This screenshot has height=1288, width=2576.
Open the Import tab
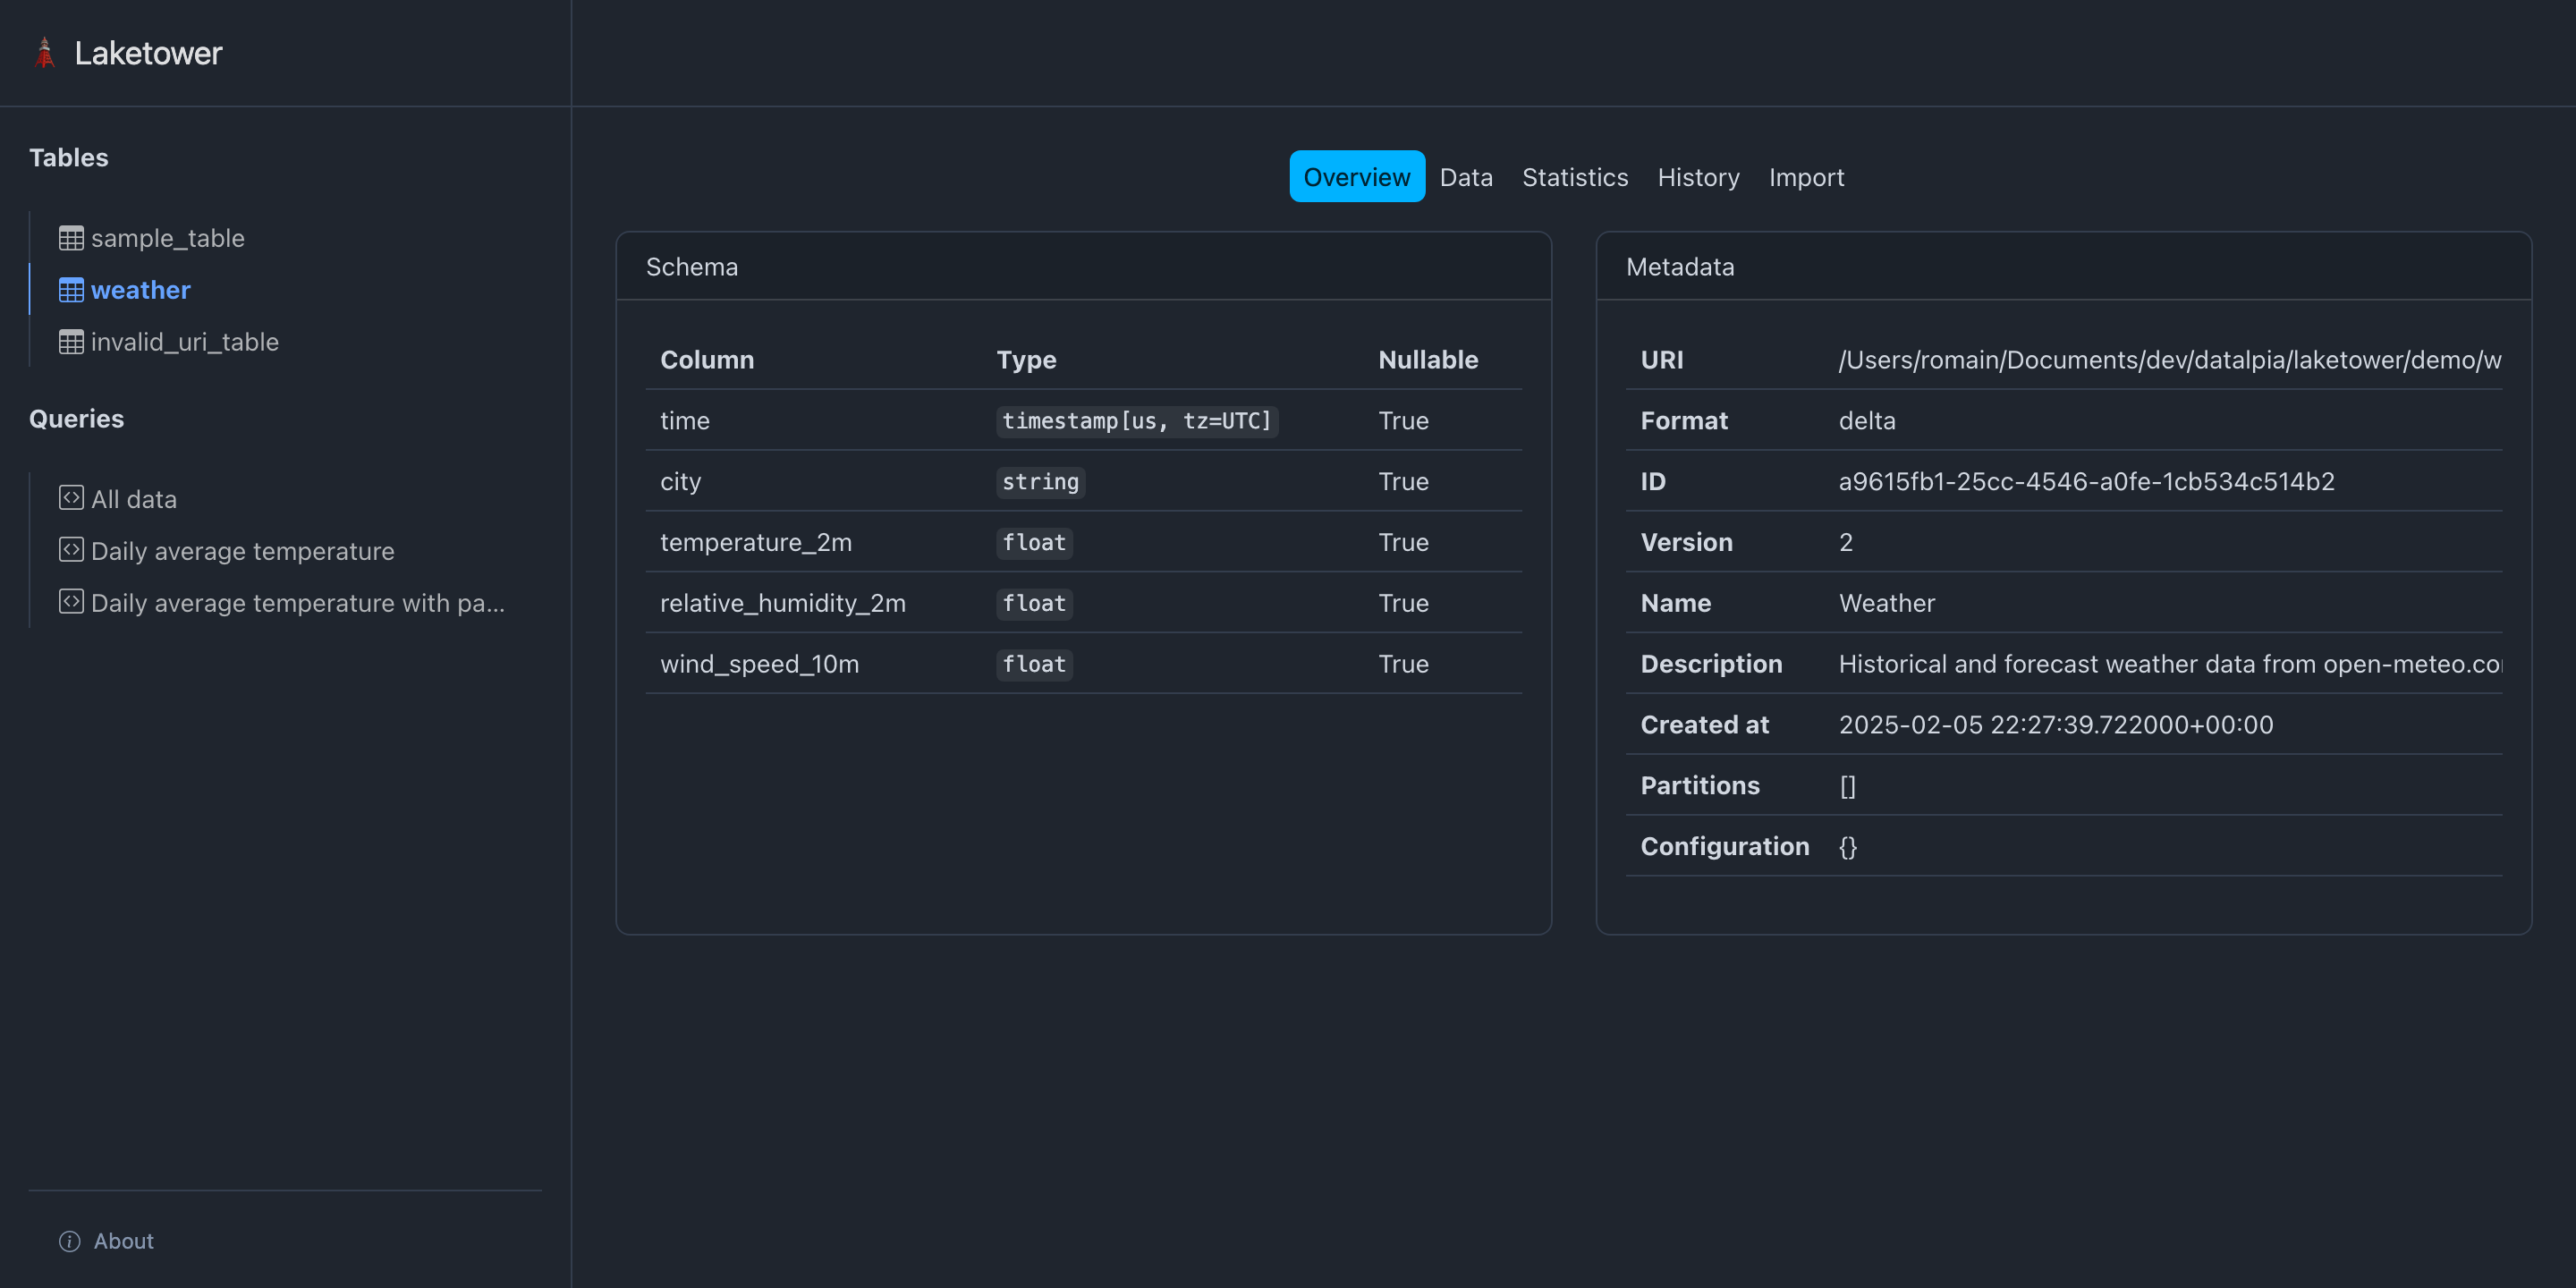1806,177
